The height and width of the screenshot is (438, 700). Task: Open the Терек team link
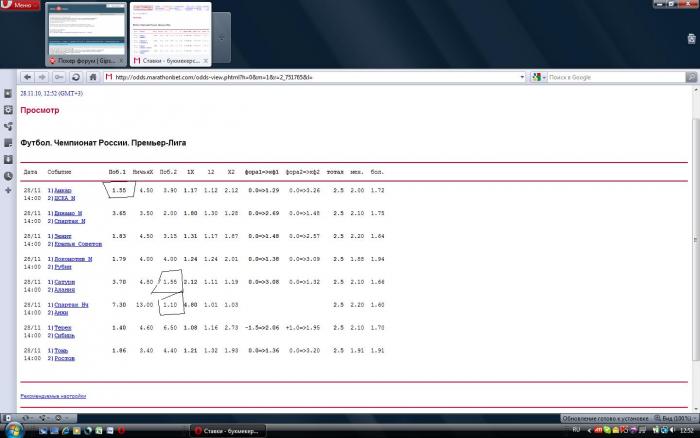coord(63,328)
